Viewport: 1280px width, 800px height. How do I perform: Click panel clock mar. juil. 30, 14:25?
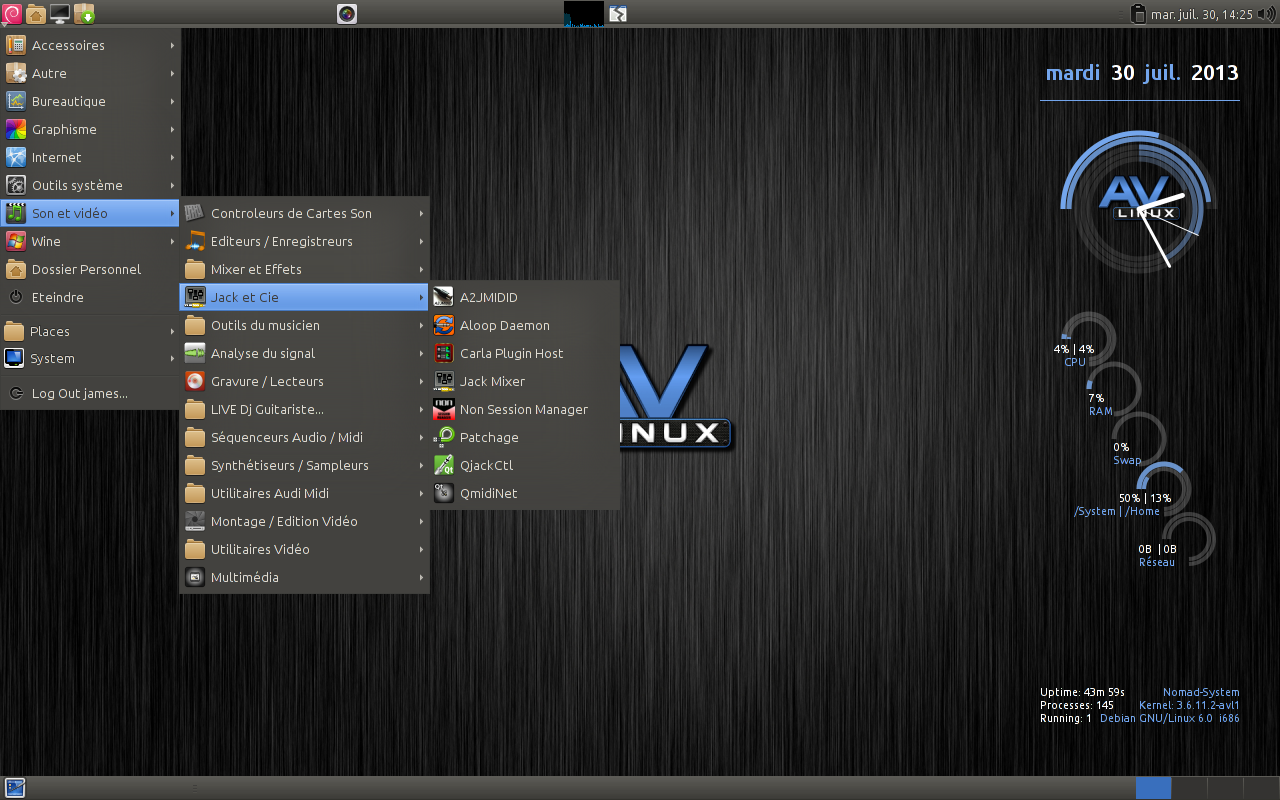coord(1201,14)
